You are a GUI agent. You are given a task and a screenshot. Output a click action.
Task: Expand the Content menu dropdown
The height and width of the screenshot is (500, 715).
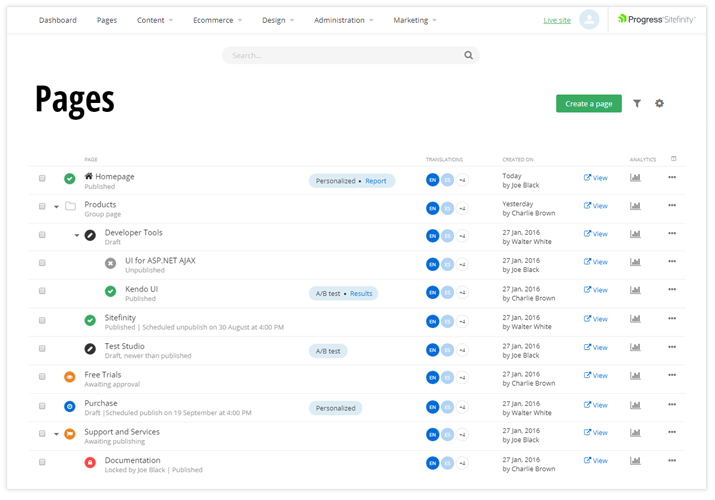point(154,20)
